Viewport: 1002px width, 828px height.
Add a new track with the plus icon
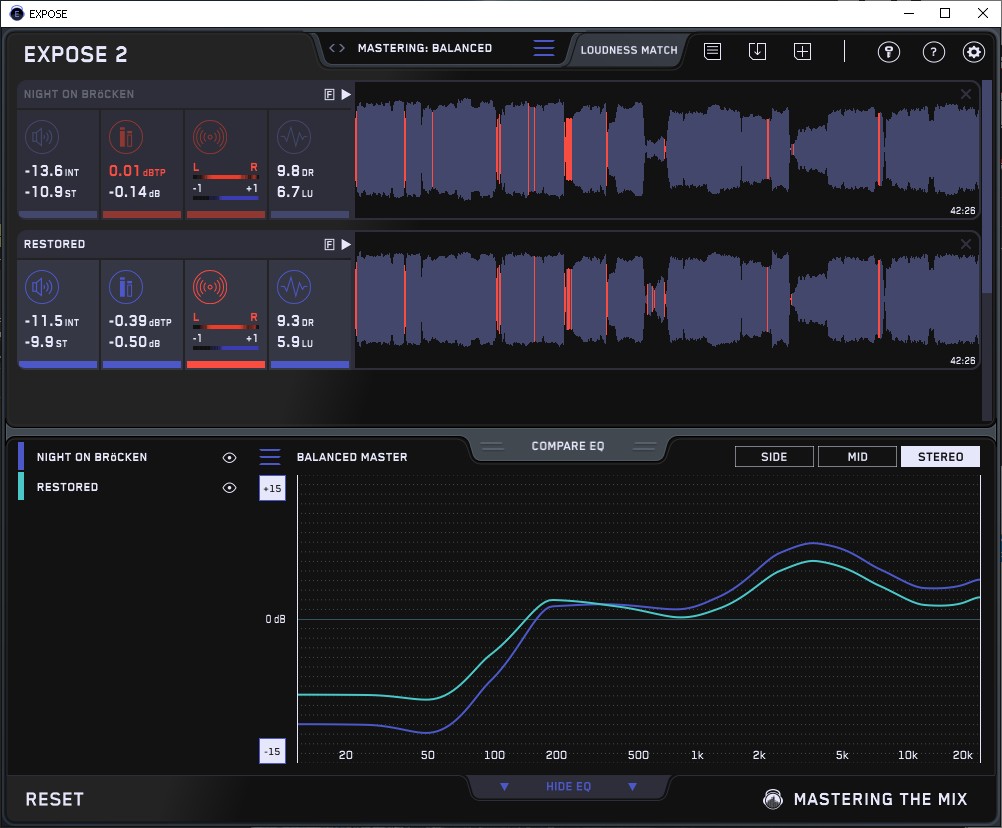pyautogui.click(x=803, y=51)
